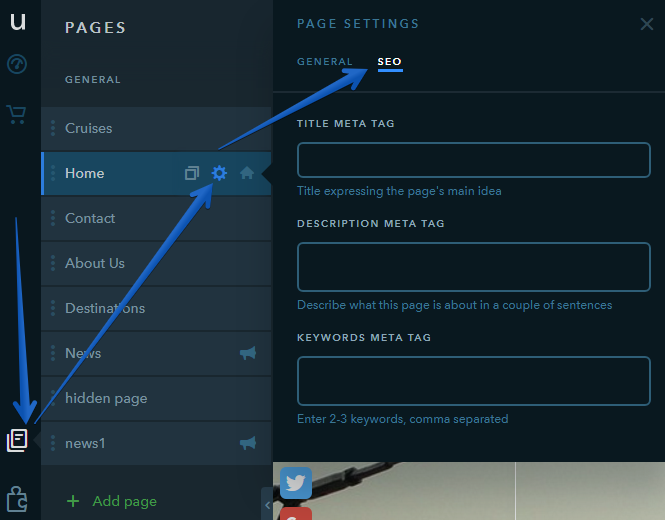Click 'Enter 2-3 keywords, comma separated' hint

(402, 419)
